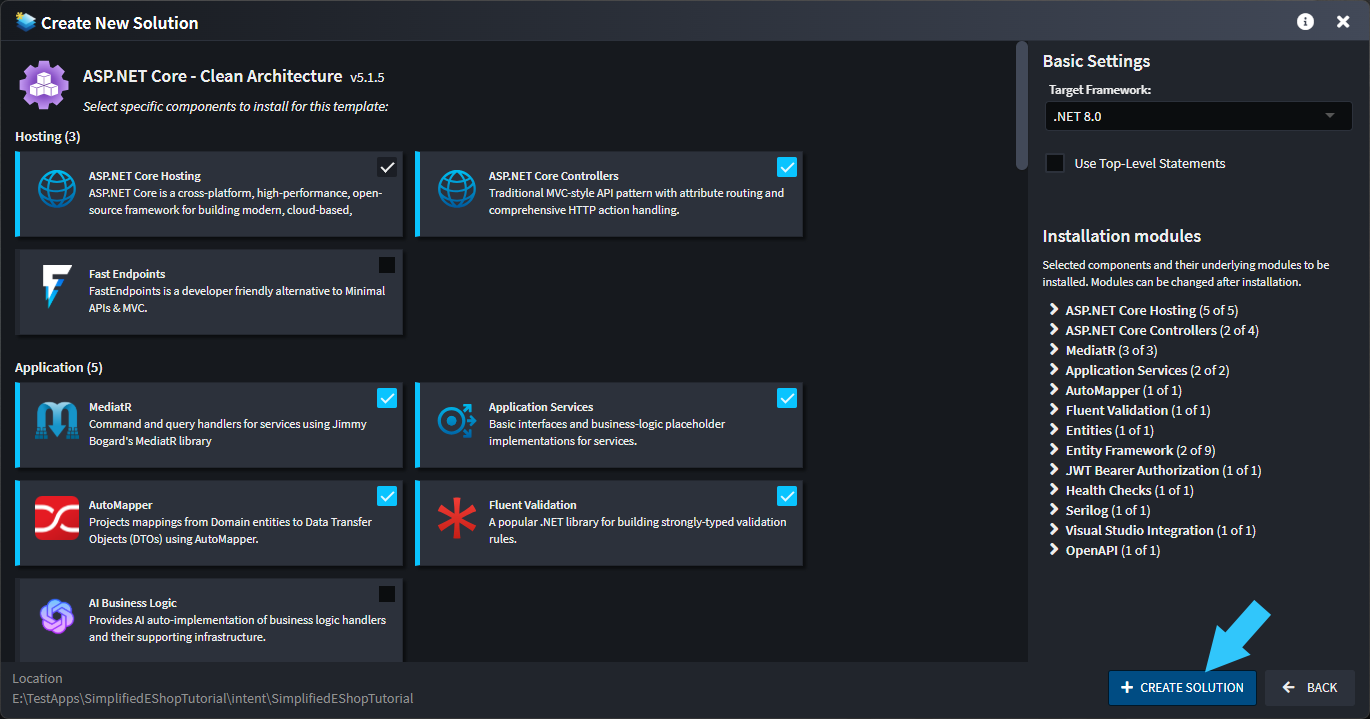Expand Visual Studio Integration node
Image resolution: width=1370 pixels, height=719 pixels.
point(1054,530)
